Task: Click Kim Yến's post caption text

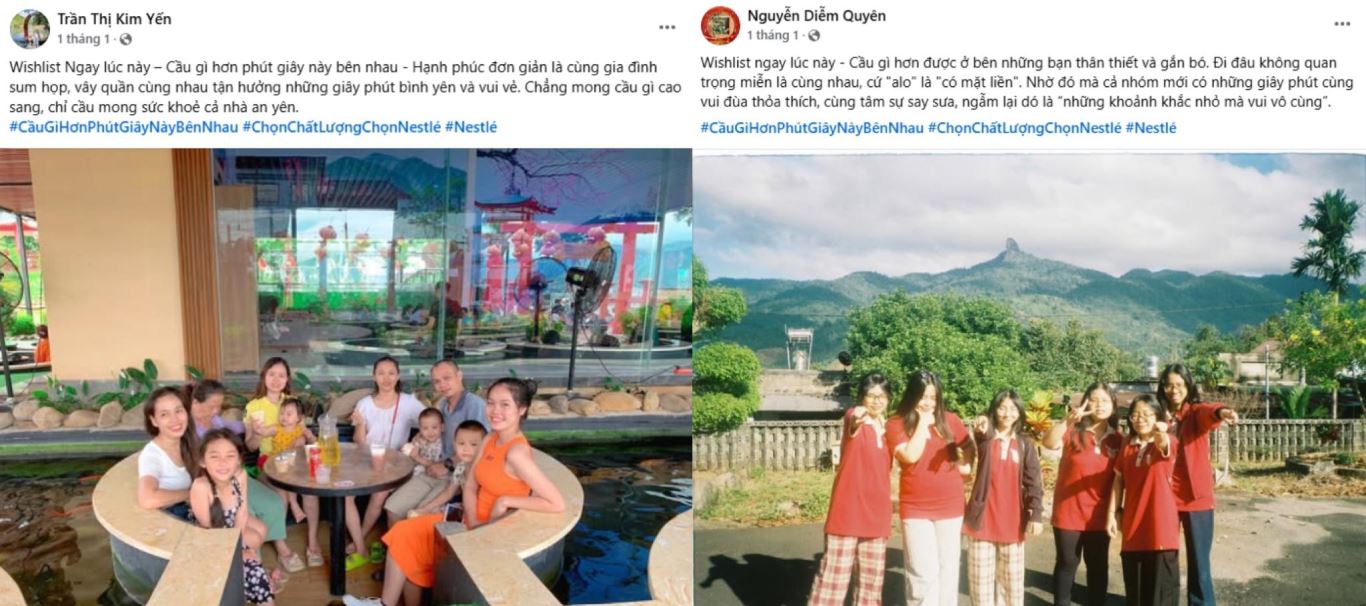Action: [x=345, y=87]
